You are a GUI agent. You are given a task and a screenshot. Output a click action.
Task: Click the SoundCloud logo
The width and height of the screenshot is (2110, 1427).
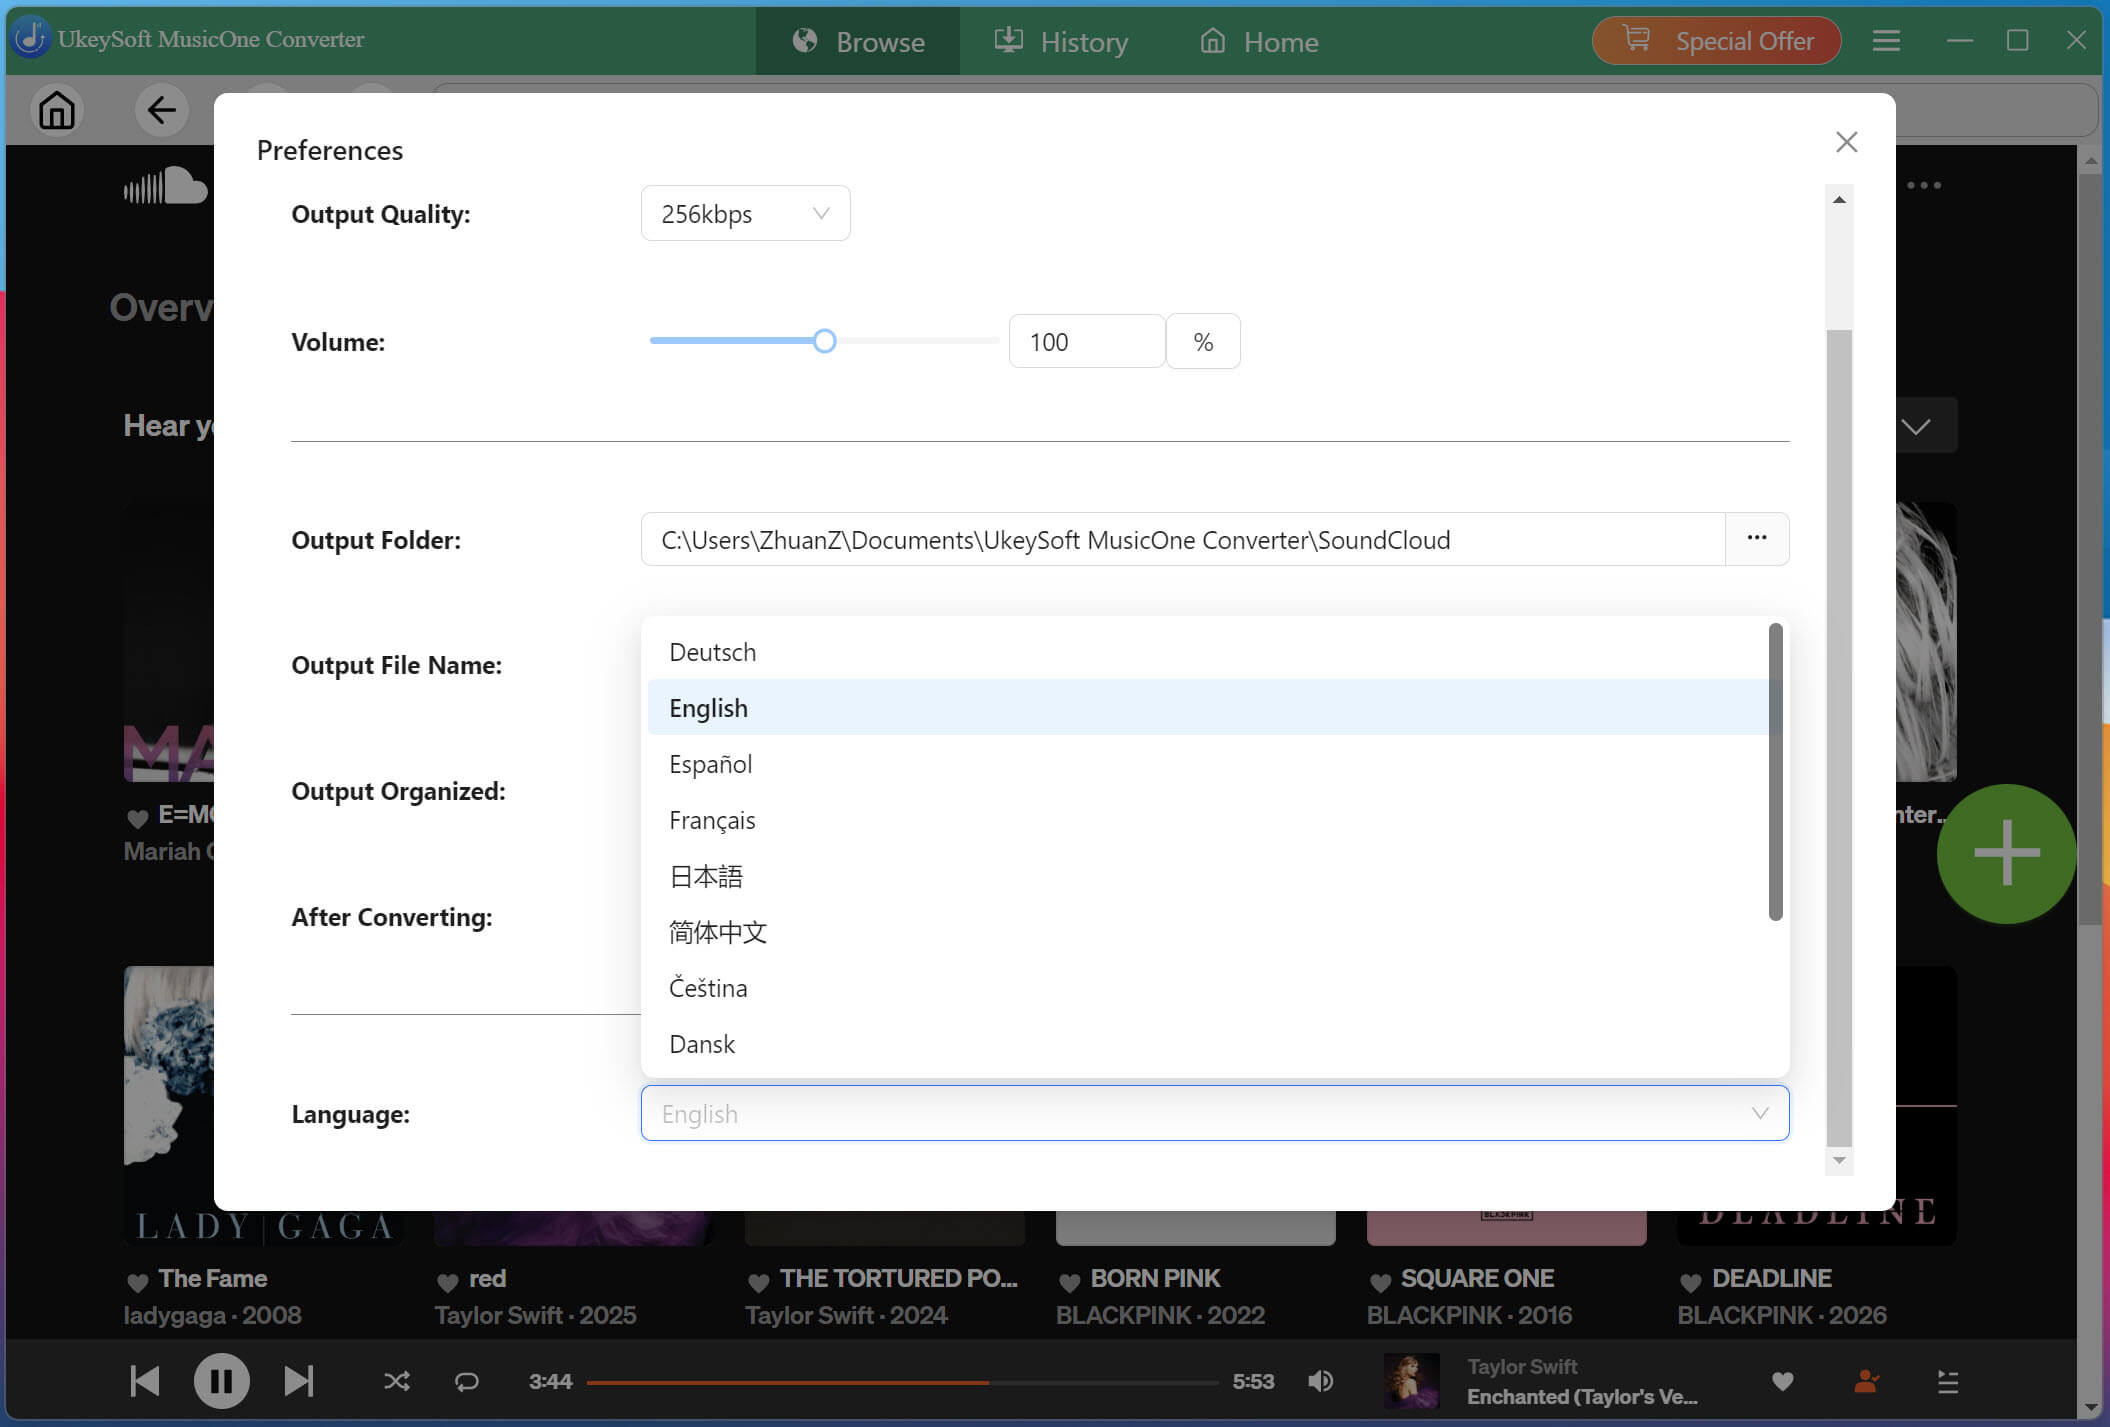pyautogui.click(x=165, y=185)
